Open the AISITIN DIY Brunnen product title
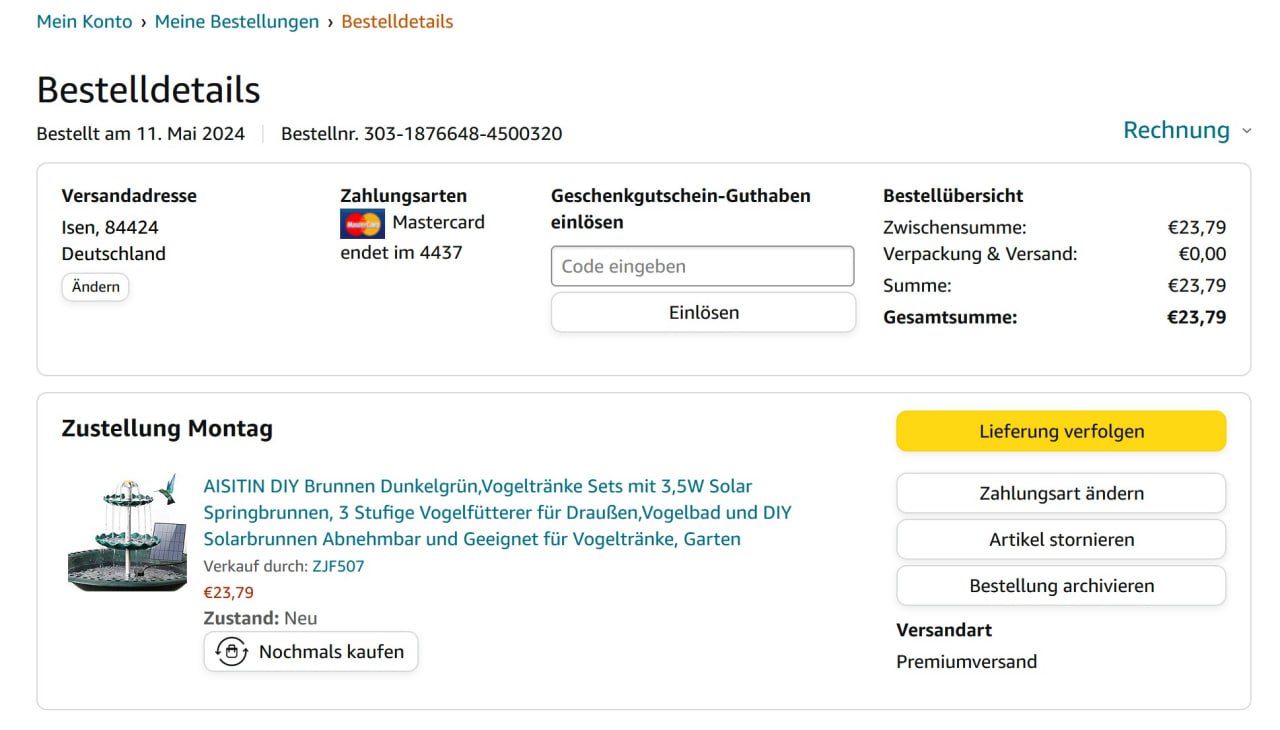The width and height of the screenshot is (1280, 730). point(497,512)
